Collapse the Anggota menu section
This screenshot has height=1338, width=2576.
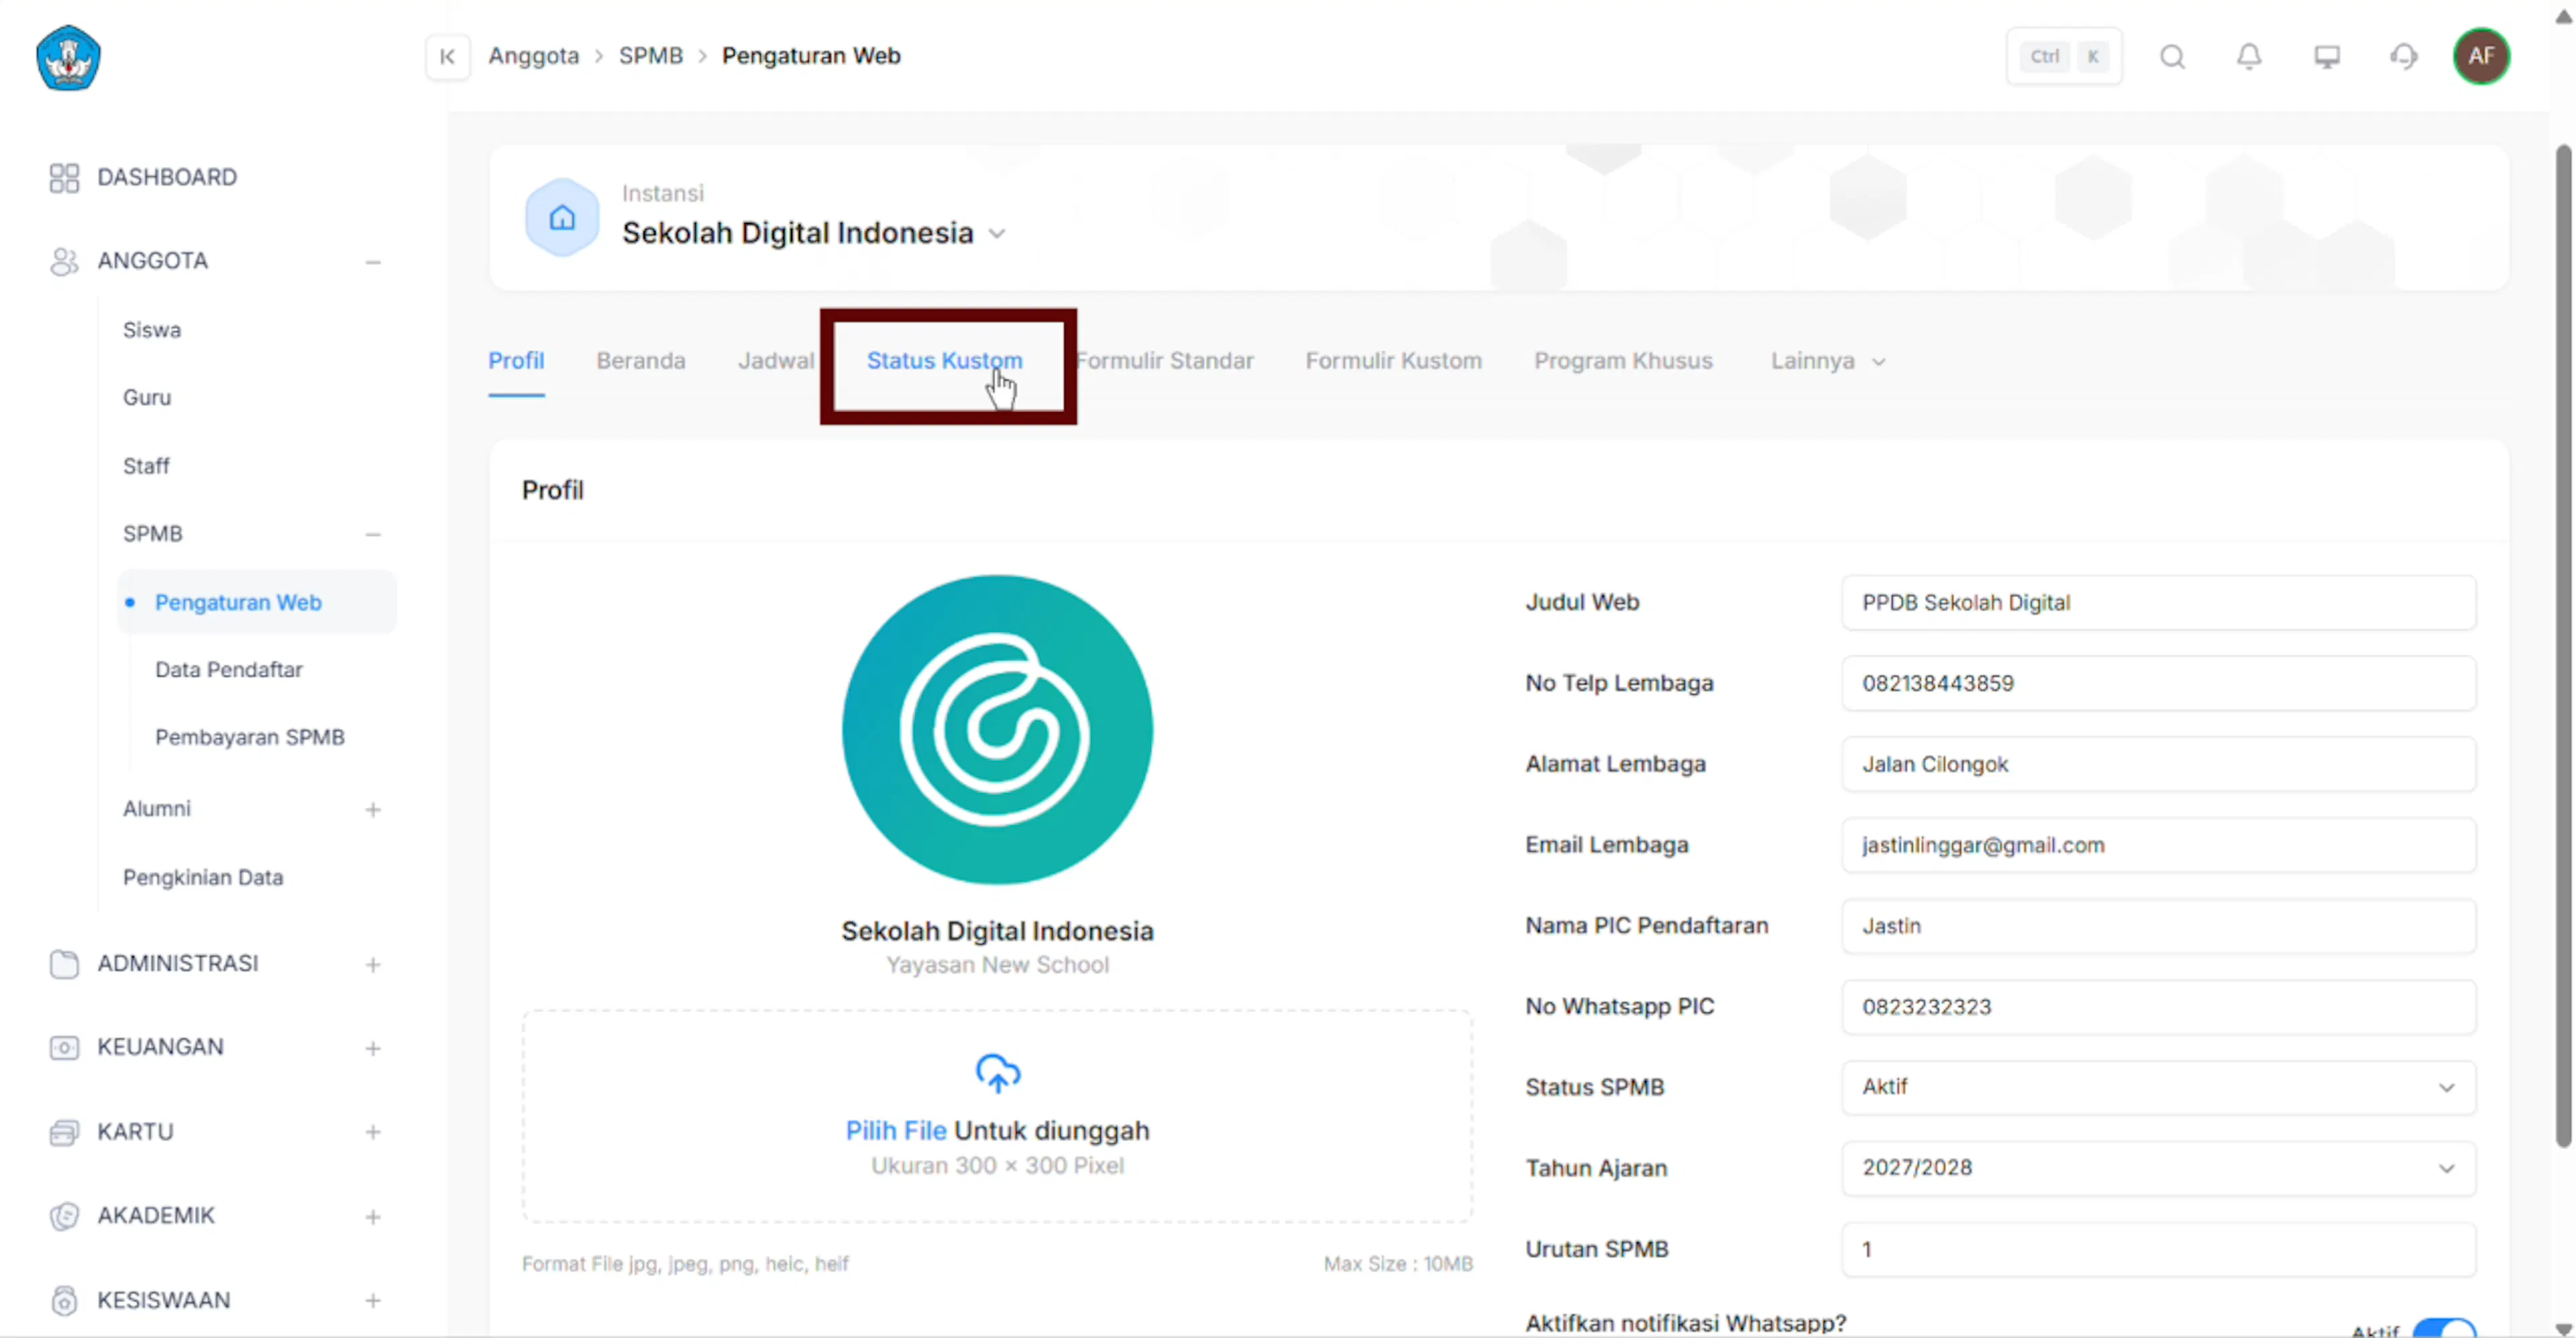pyautogui.click(x=373, y=262)
